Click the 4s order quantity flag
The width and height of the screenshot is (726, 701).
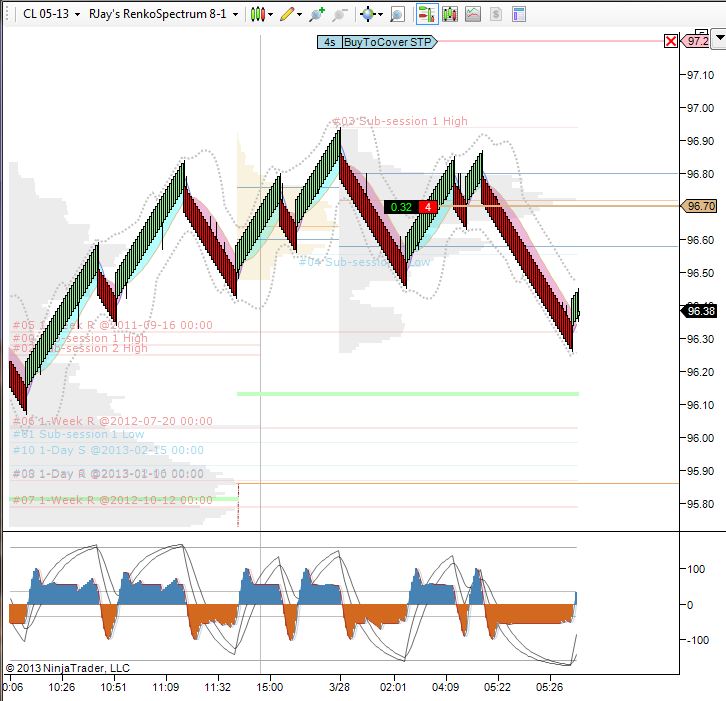click(330, 42)
